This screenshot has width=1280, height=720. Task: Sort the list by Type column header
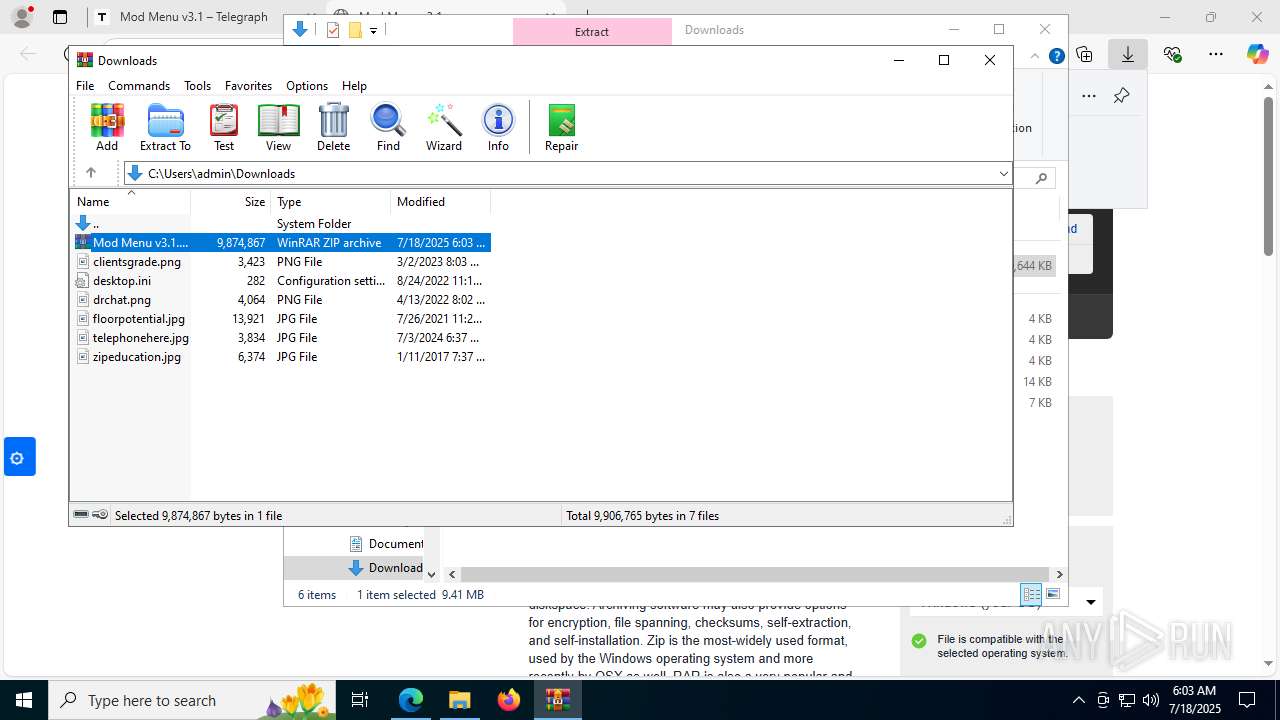(x=330, y=201)
